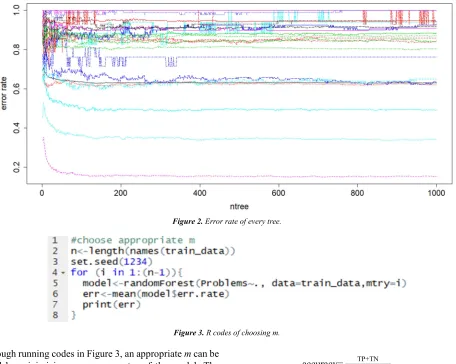Click line number 6 in the code gutter
This screenshot has width=456, height=364.
pyautogui.click(x=55, y=294)
